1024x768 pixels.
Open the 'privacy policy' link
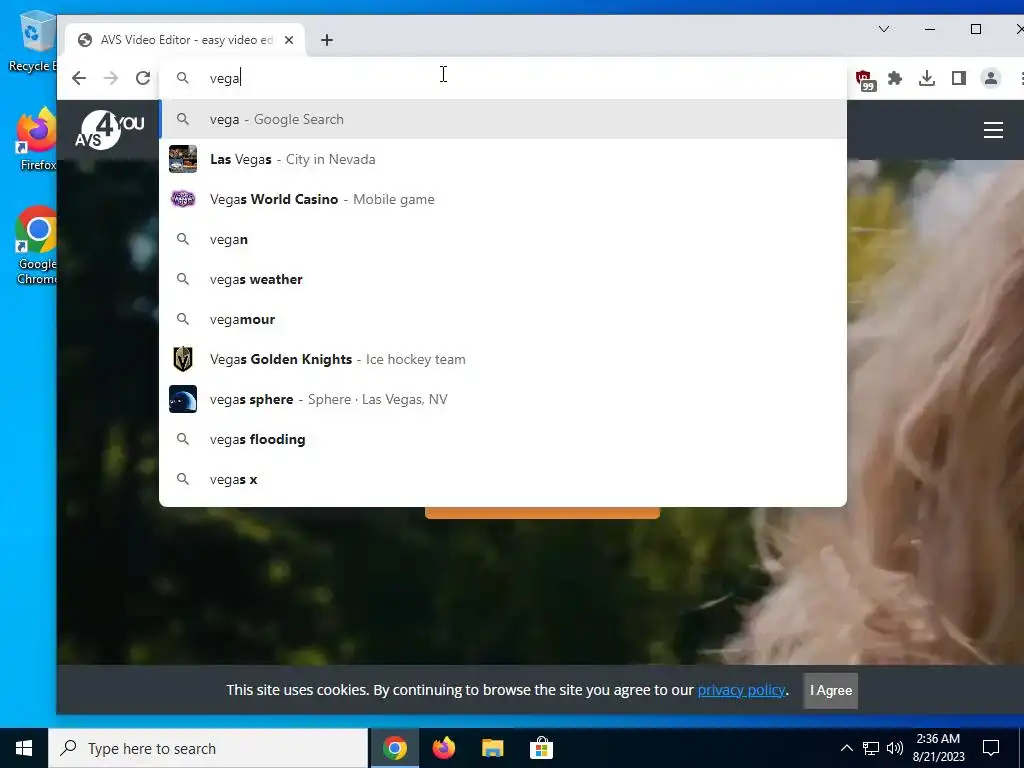(x=741, y=690)
